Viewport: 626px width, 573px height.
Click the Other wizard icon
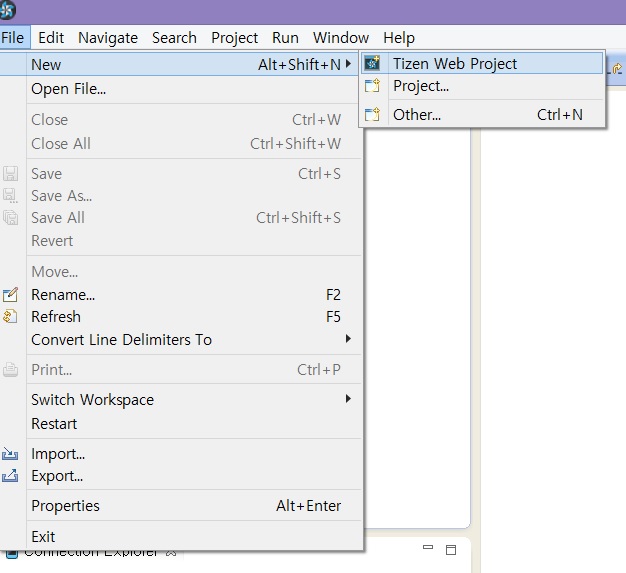372,115
